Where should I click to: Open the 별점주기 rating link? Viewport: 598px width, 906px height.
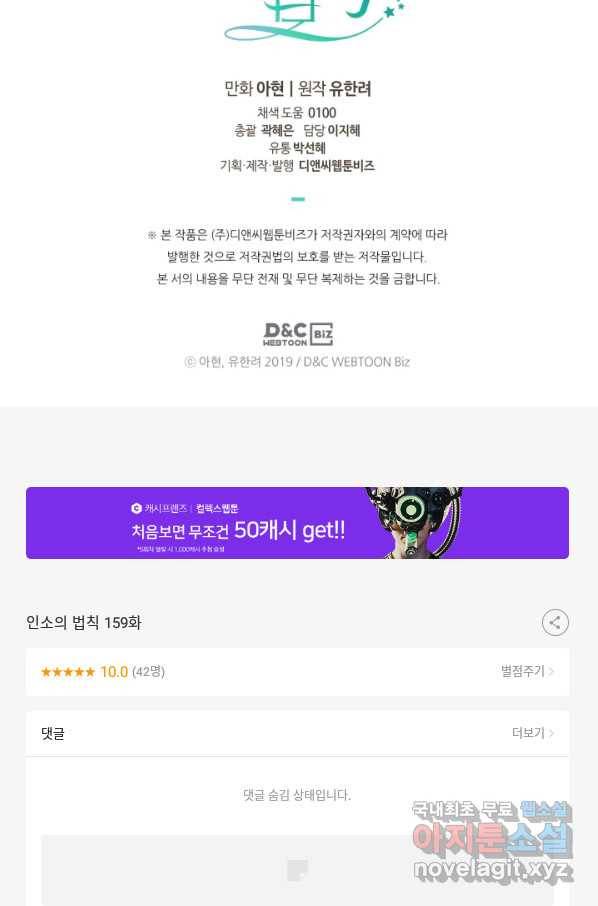point(522,671)
